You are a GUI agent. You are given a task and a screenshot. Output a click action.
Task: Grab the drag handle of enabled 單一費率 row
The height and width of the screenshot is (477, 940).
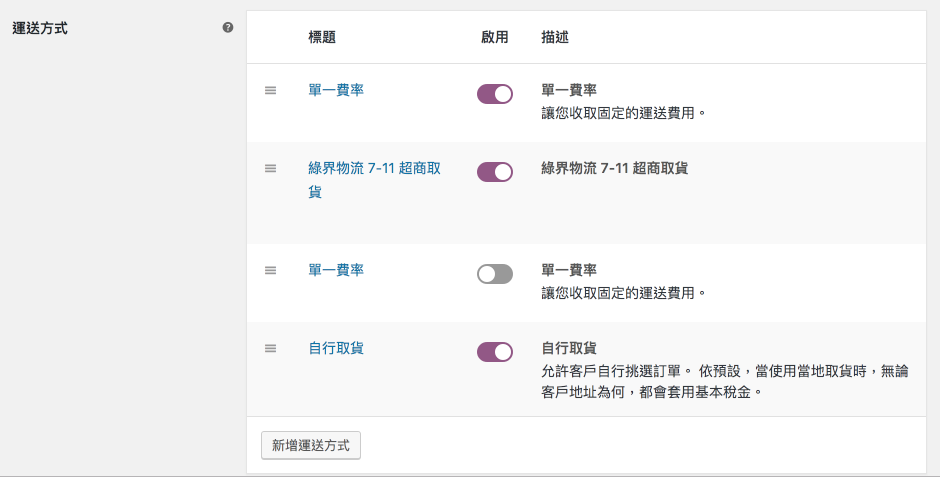click(x=270, y=90)
